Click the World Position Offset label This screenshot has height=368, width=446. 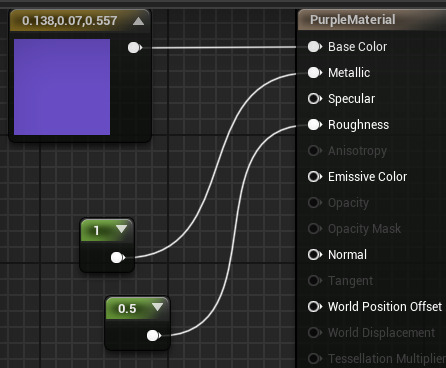(385, 307)
